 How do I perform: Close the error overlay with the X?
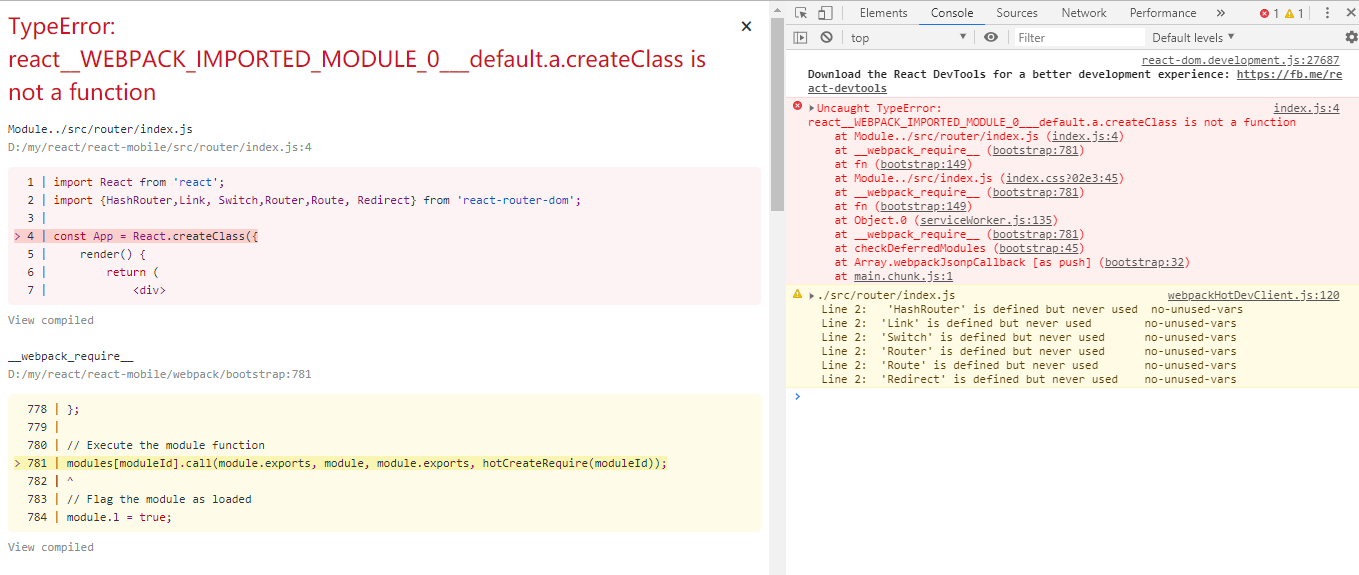(x=746, y=27)
